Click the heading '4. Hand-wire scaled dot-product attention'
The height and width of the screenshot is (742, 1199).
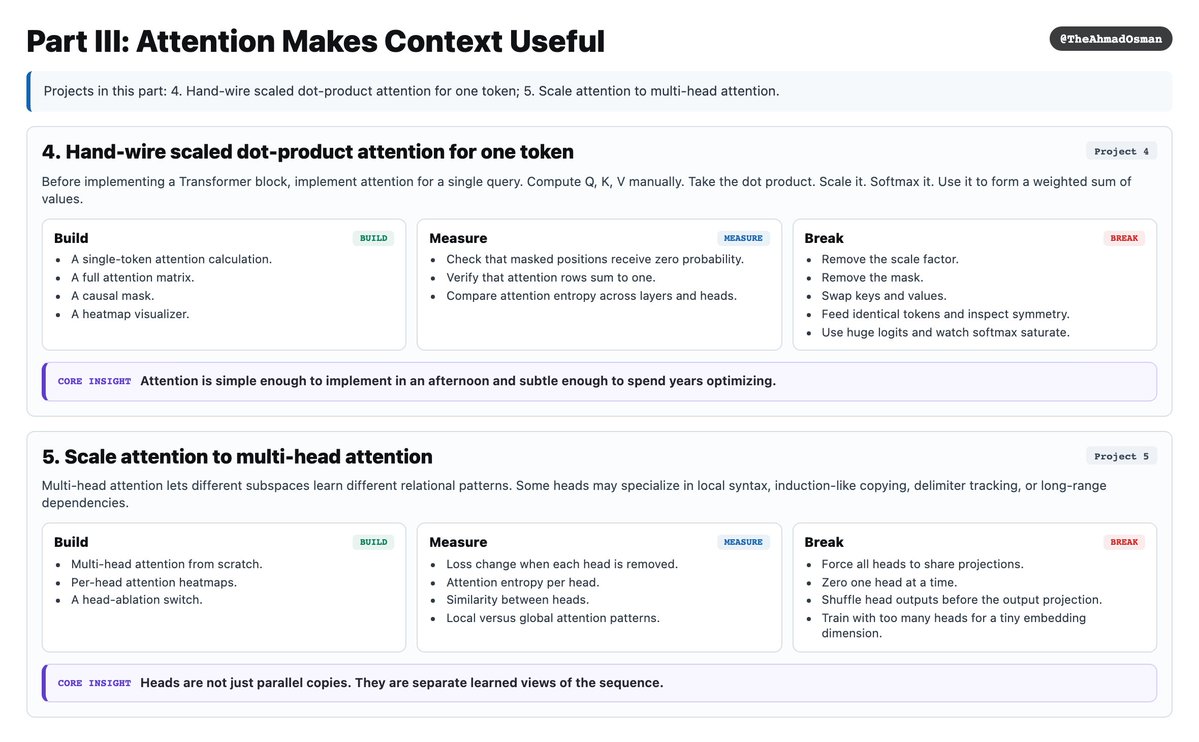point(307,151)
